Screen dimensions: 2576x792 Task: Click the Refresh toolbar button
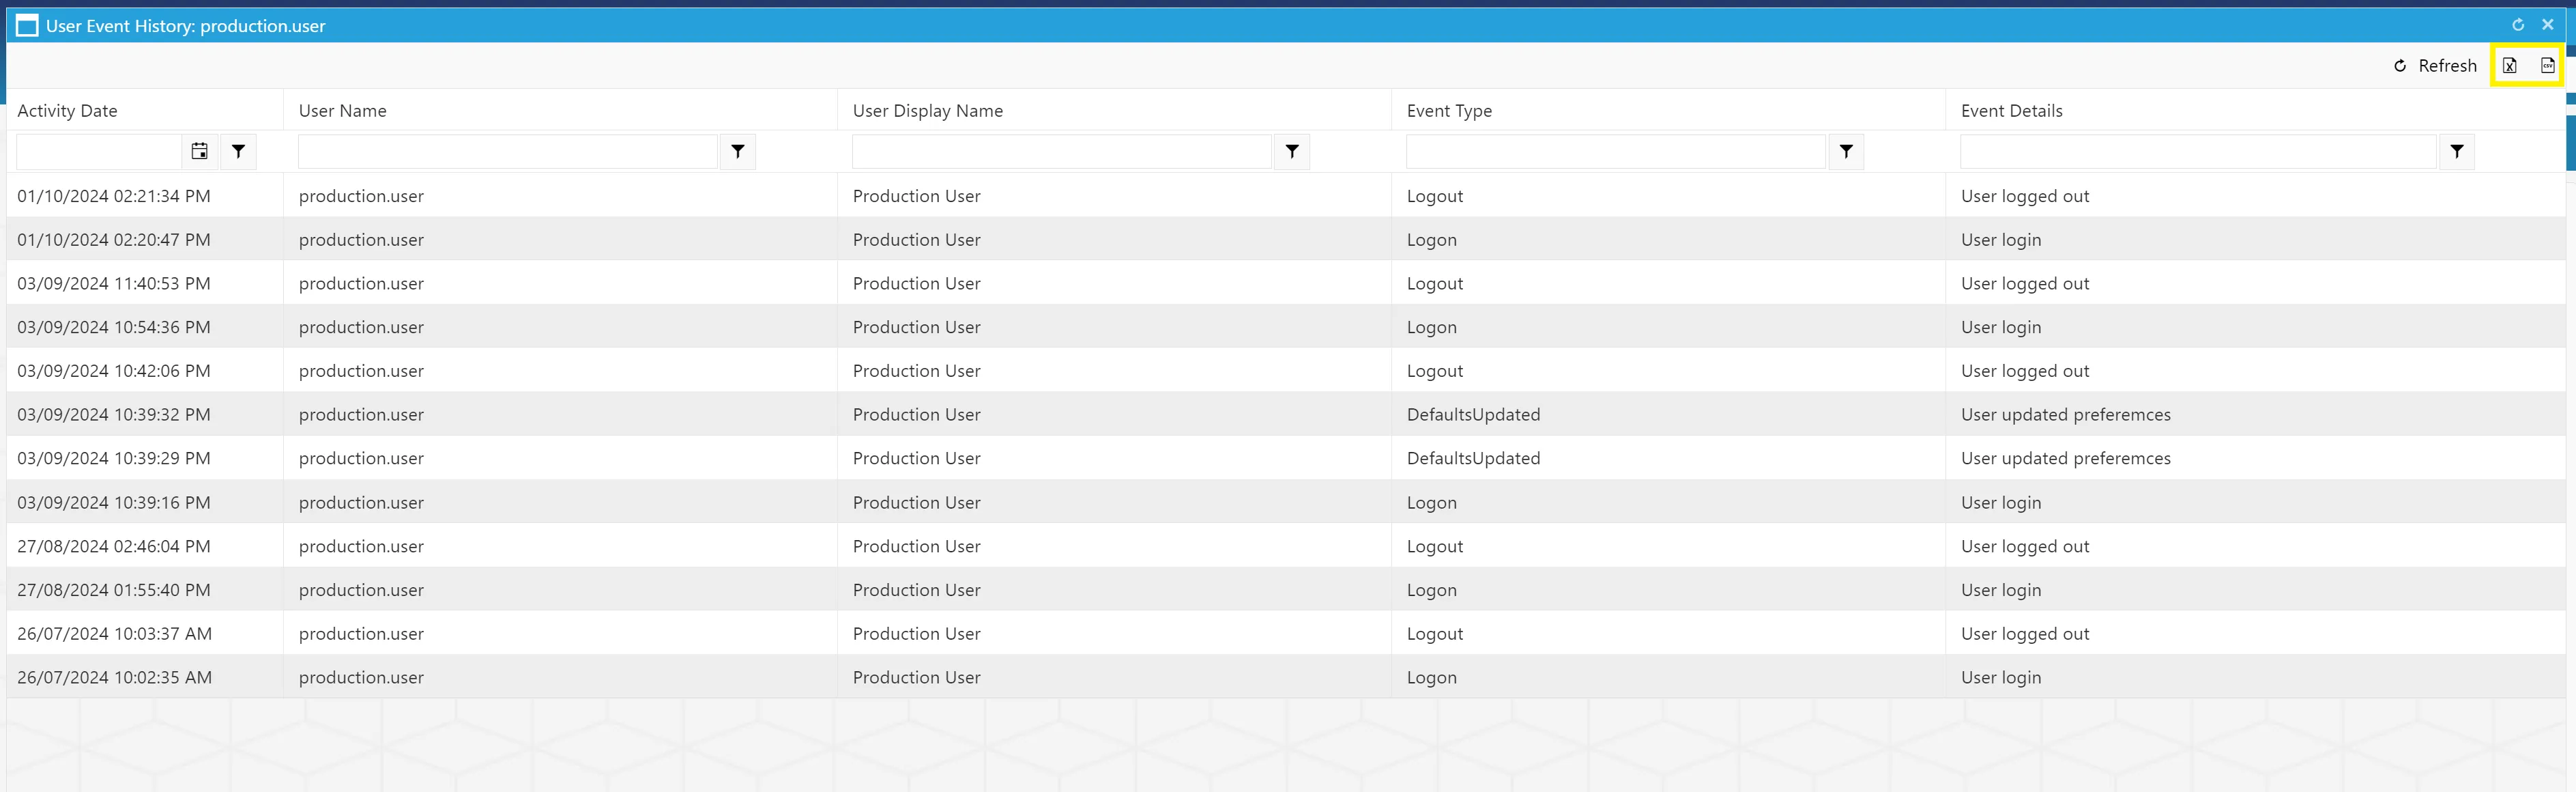pyautogui.click(x=2435, y=66)
